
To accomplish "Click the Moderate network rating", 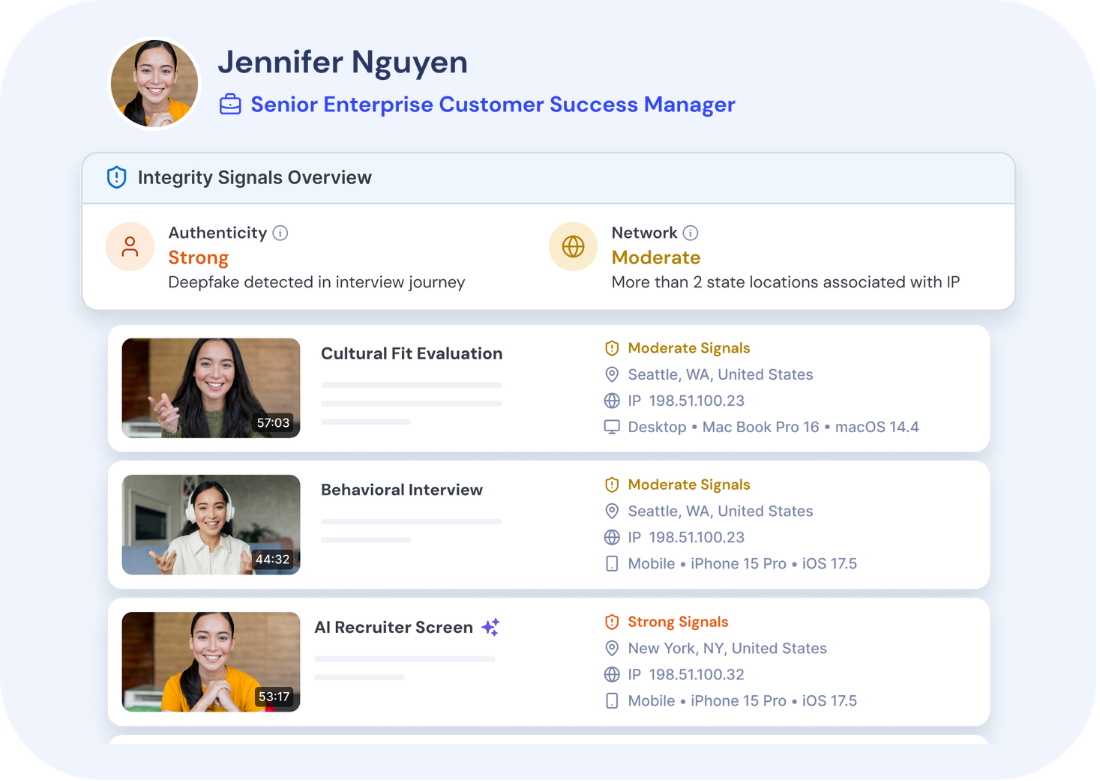I will click(x=656, y=258).
